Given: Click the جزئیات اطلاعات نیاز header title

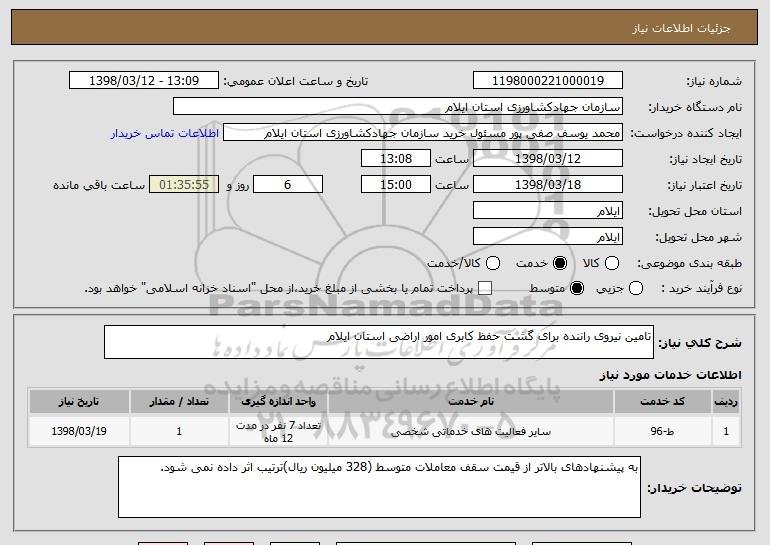Looking at the screenshot, I should [681, 28].
